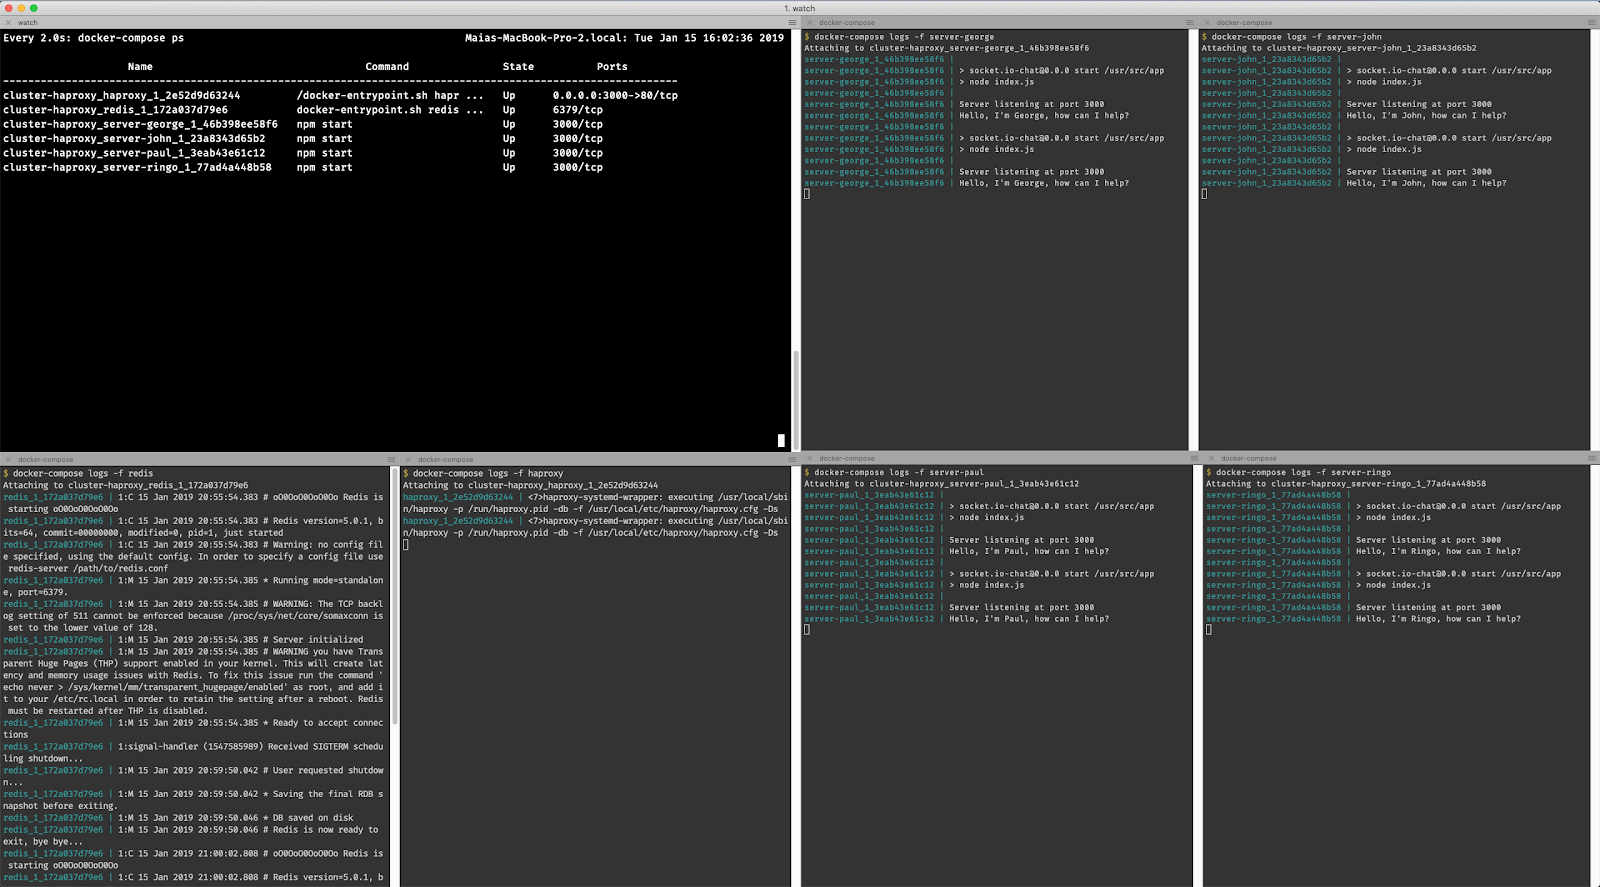Close the watch pane with its x icon
1600x887 pixels.
tap(8, 22)
